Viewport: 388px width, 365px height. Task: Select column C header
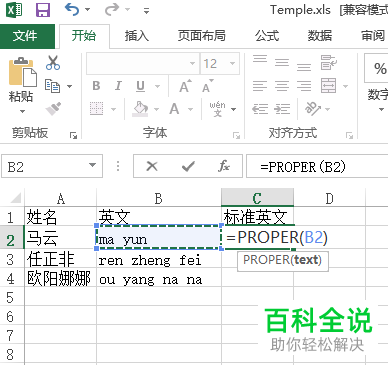[x=257, y=198]
